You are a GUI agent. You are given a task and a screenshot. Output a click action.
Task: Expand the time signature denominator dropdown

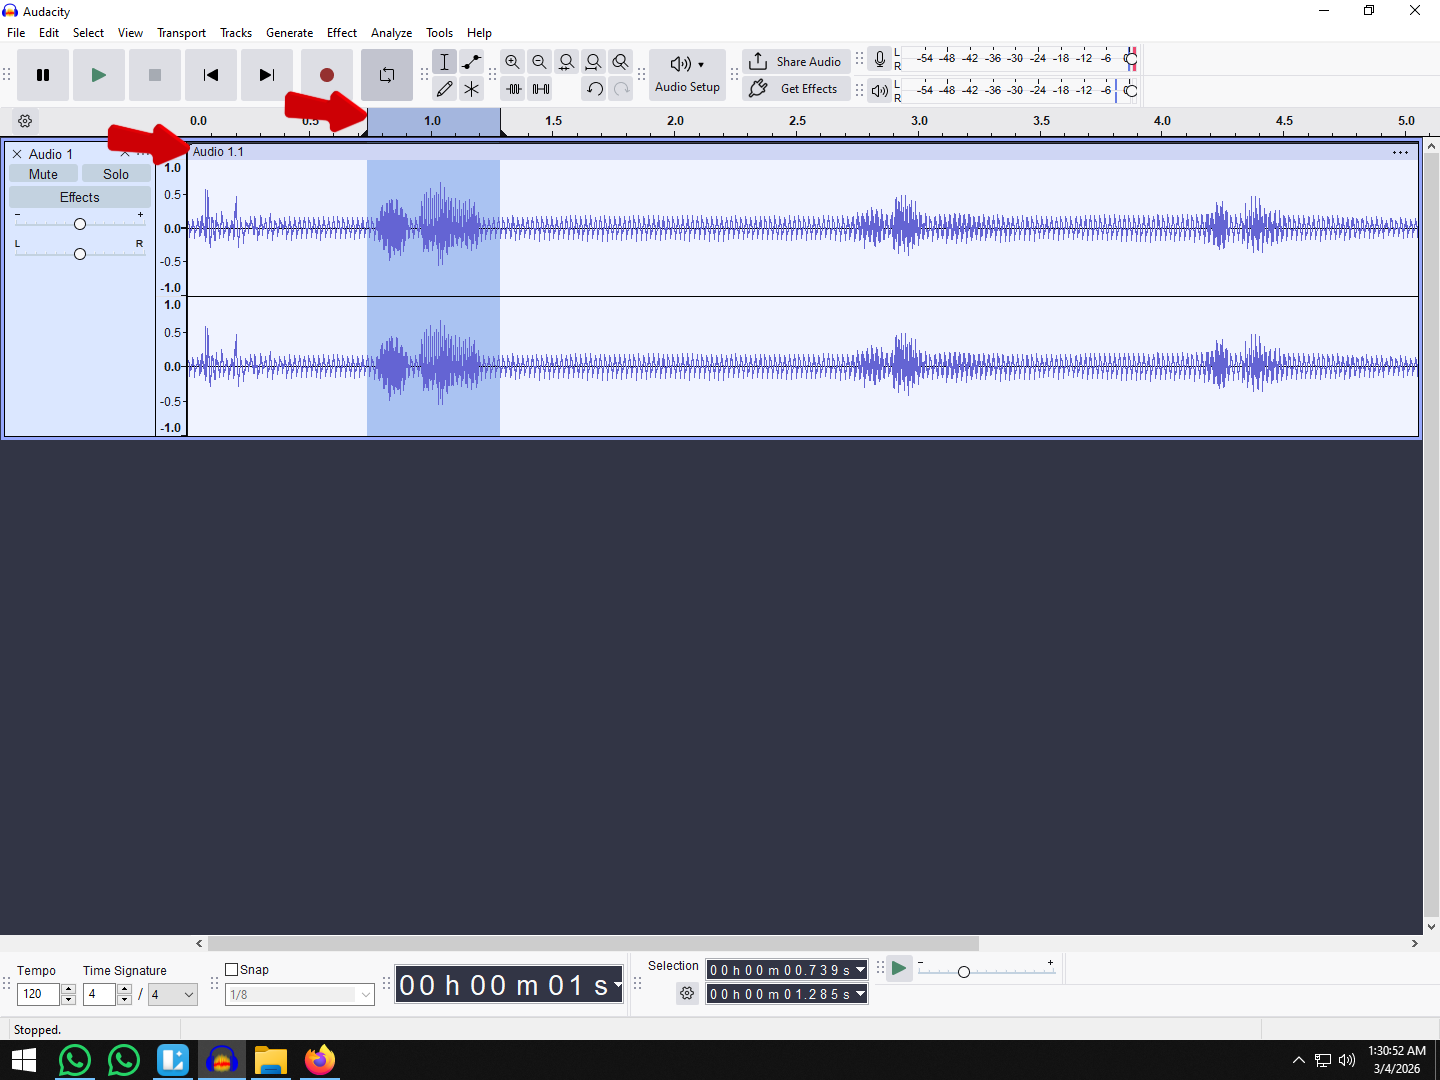(188, 995)
